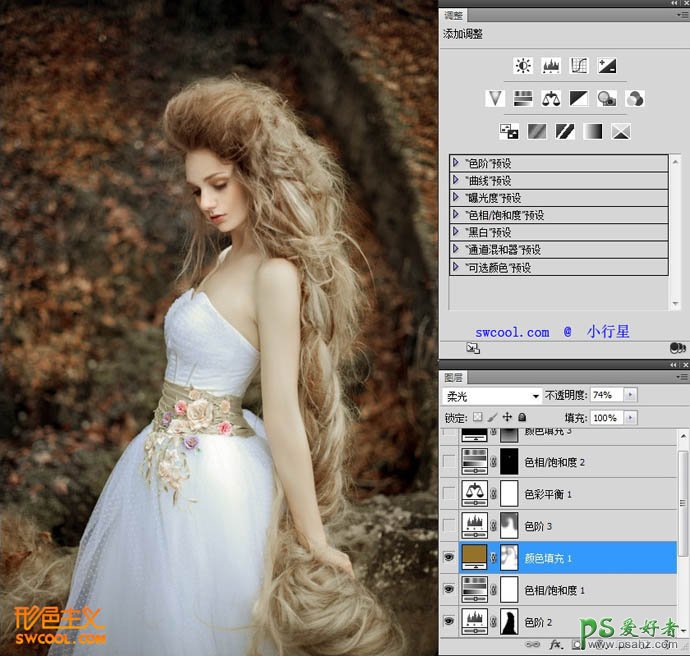
Task: Create a Curves adjustment layer
Action: point(578,66)
